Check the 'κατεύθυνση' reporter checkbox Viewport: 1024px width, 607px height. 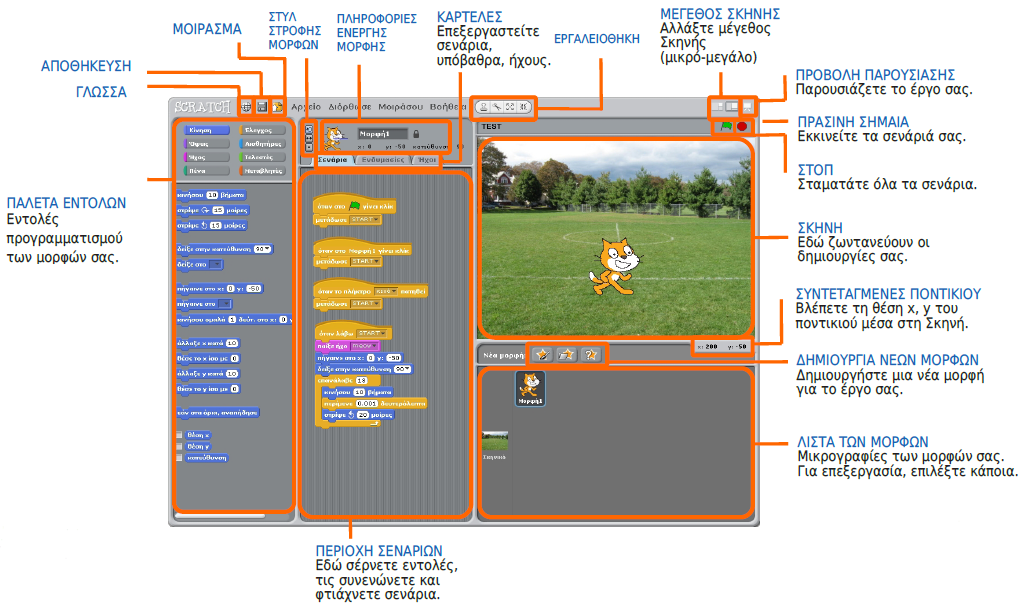tap(180, 458)
